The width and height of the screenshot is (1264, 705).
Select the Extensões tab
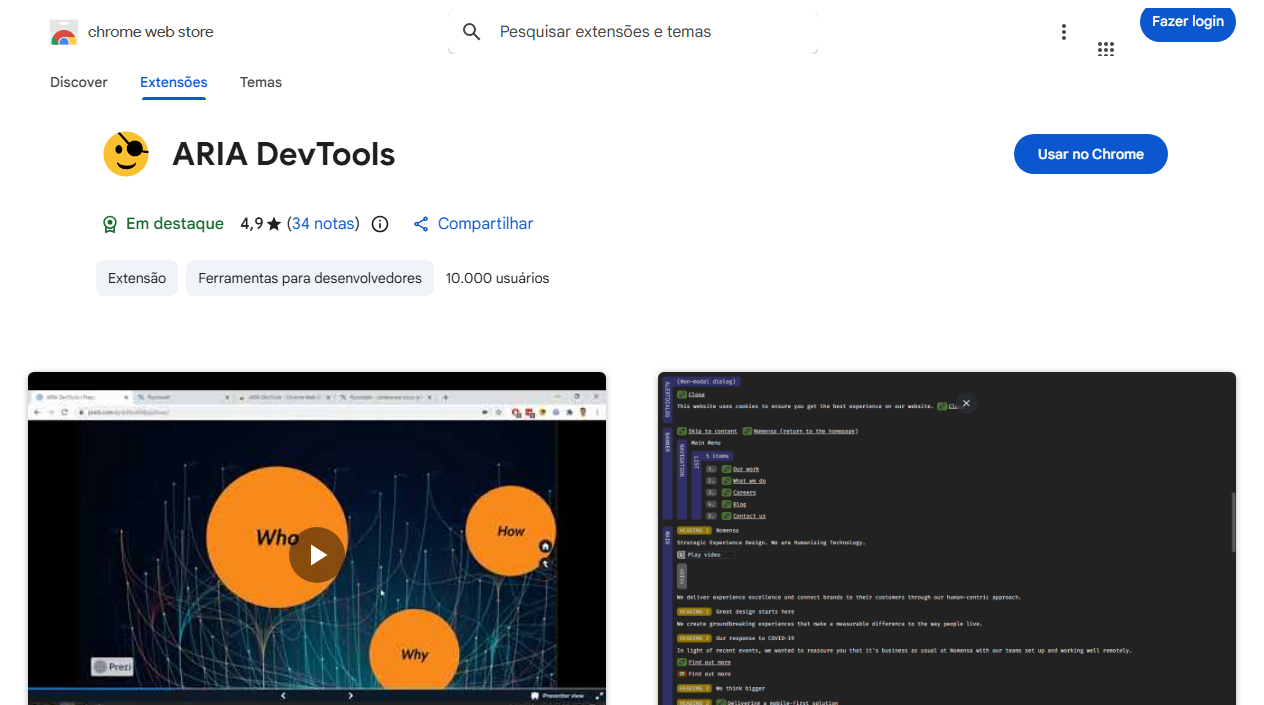[173, 82]
